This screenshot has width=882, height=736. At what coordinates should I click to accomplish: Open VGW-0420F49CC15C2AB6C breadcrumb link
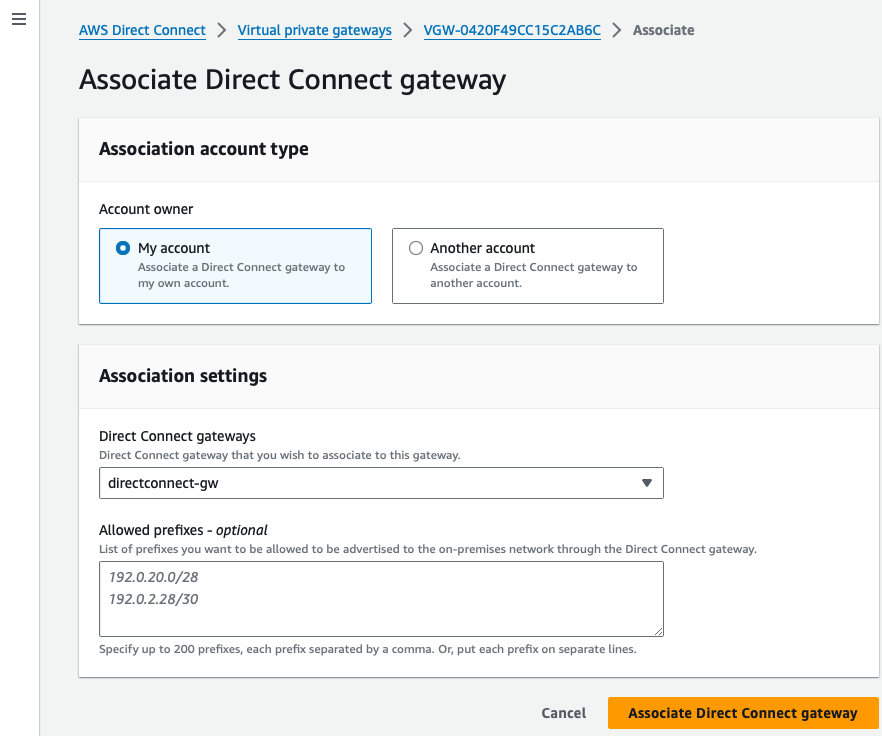click(x=512, y=30)
